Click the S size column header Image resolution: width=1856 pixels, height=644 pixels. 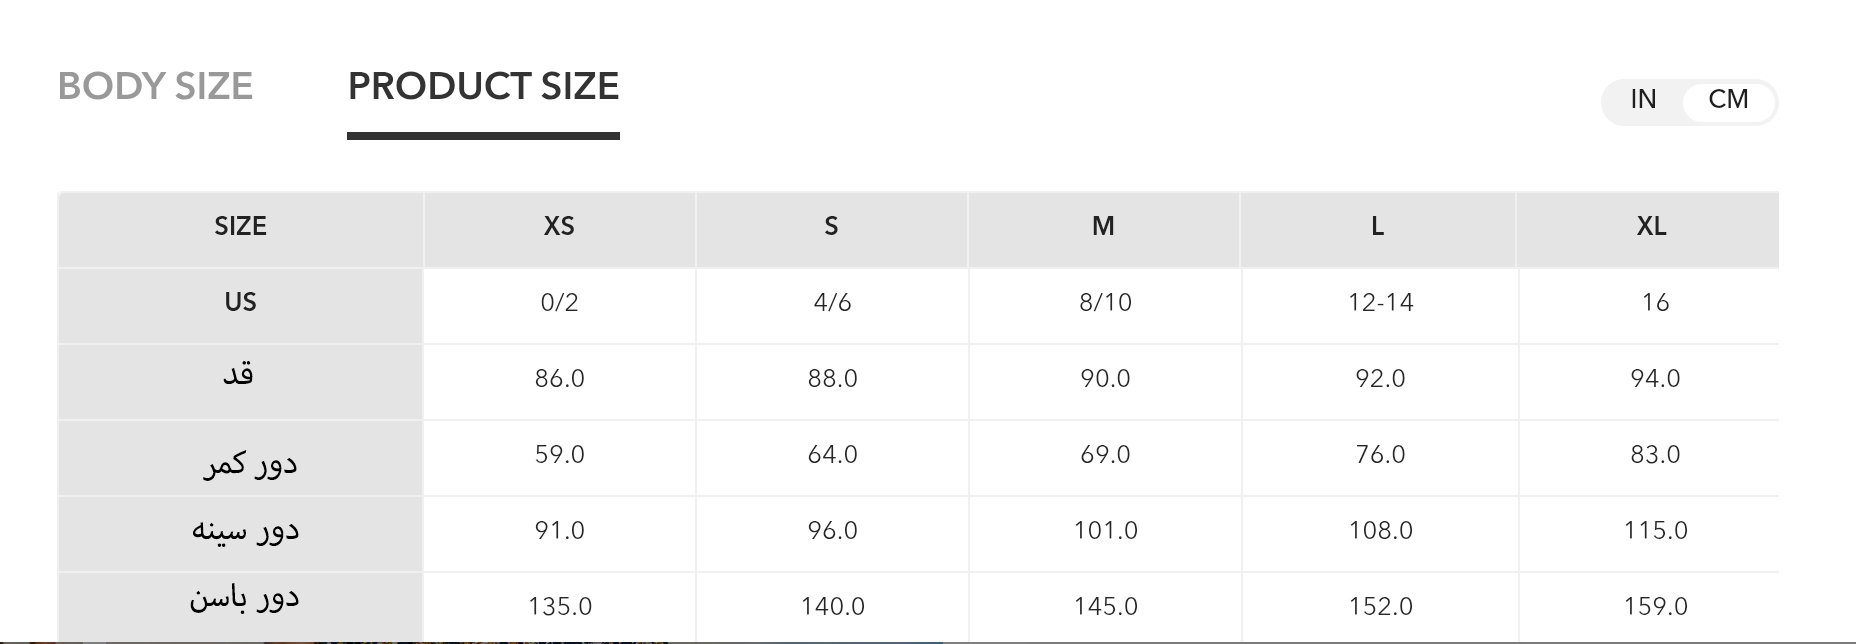coord(831,227)
